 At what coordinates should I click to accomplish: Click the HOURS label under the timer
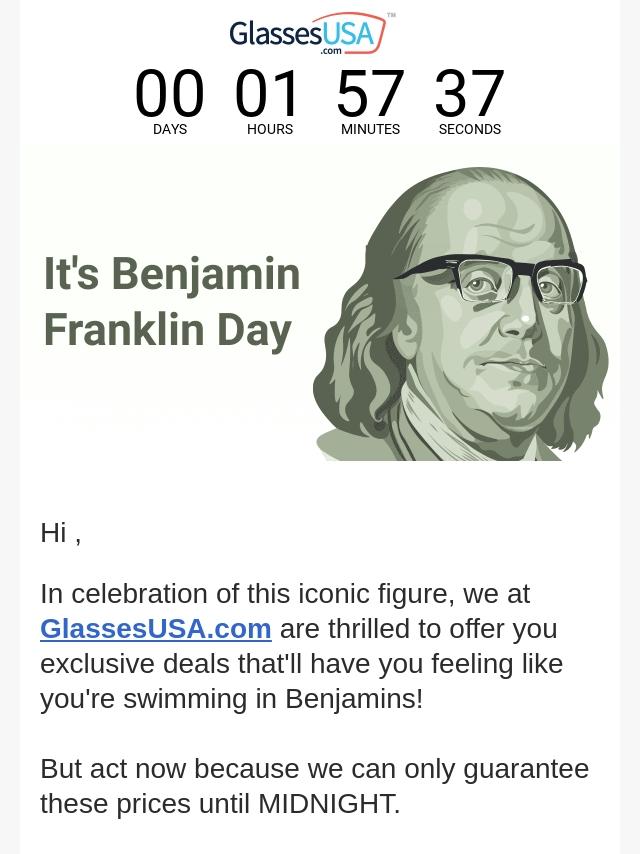pyautogui.click(x=270, y=129)
